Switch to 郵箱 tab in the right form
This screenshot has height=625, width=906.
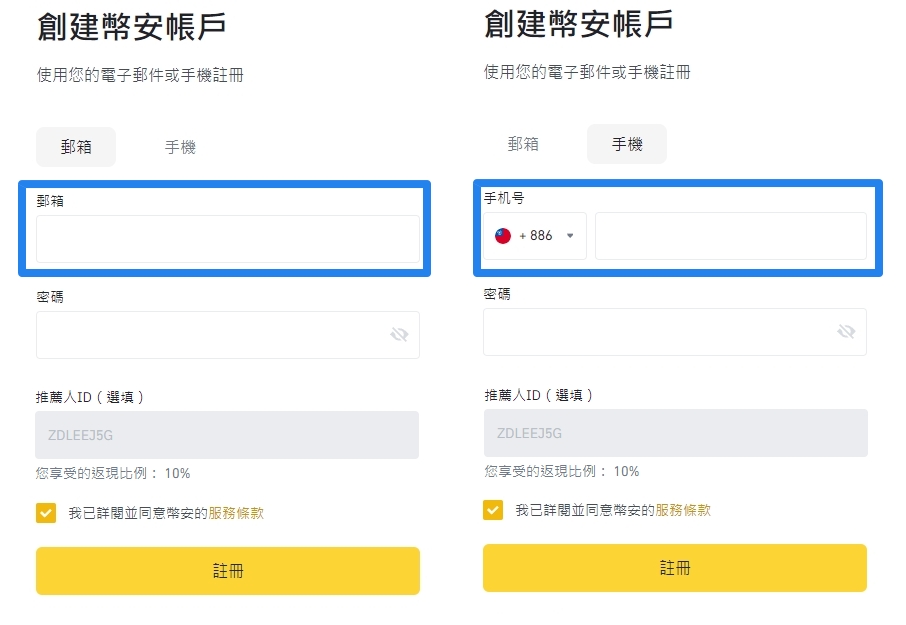point(523,144)
